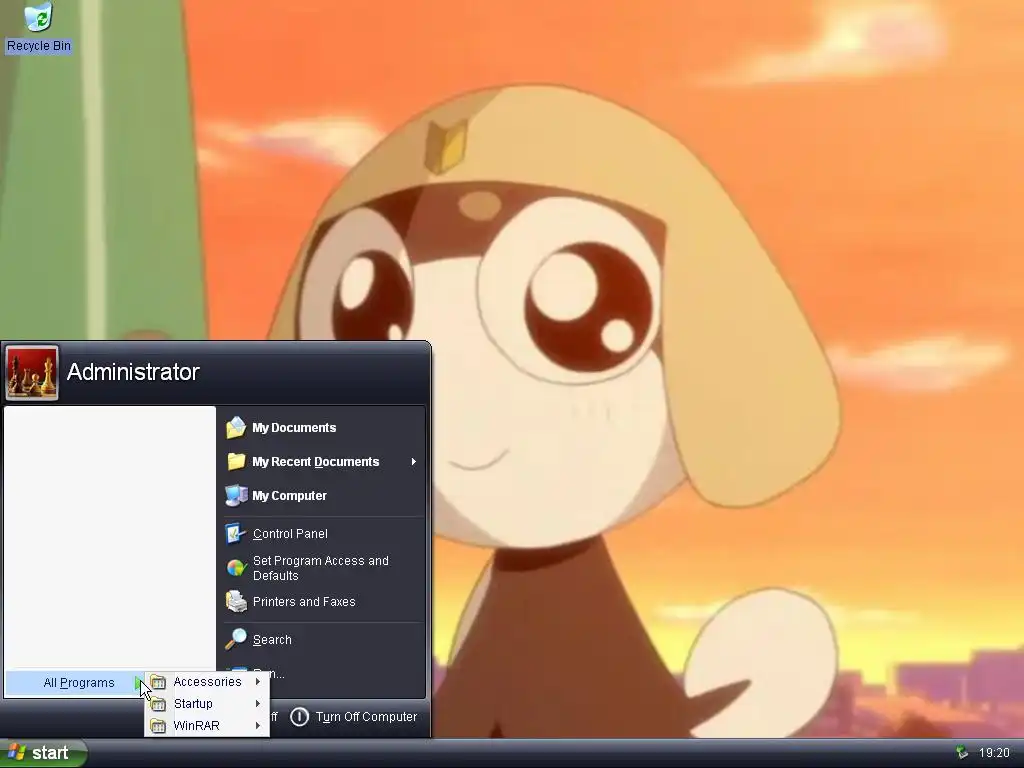1024x768 pixels.
Task: Click the Set Program Access globe icon
Action: click(x=236, y=568)
